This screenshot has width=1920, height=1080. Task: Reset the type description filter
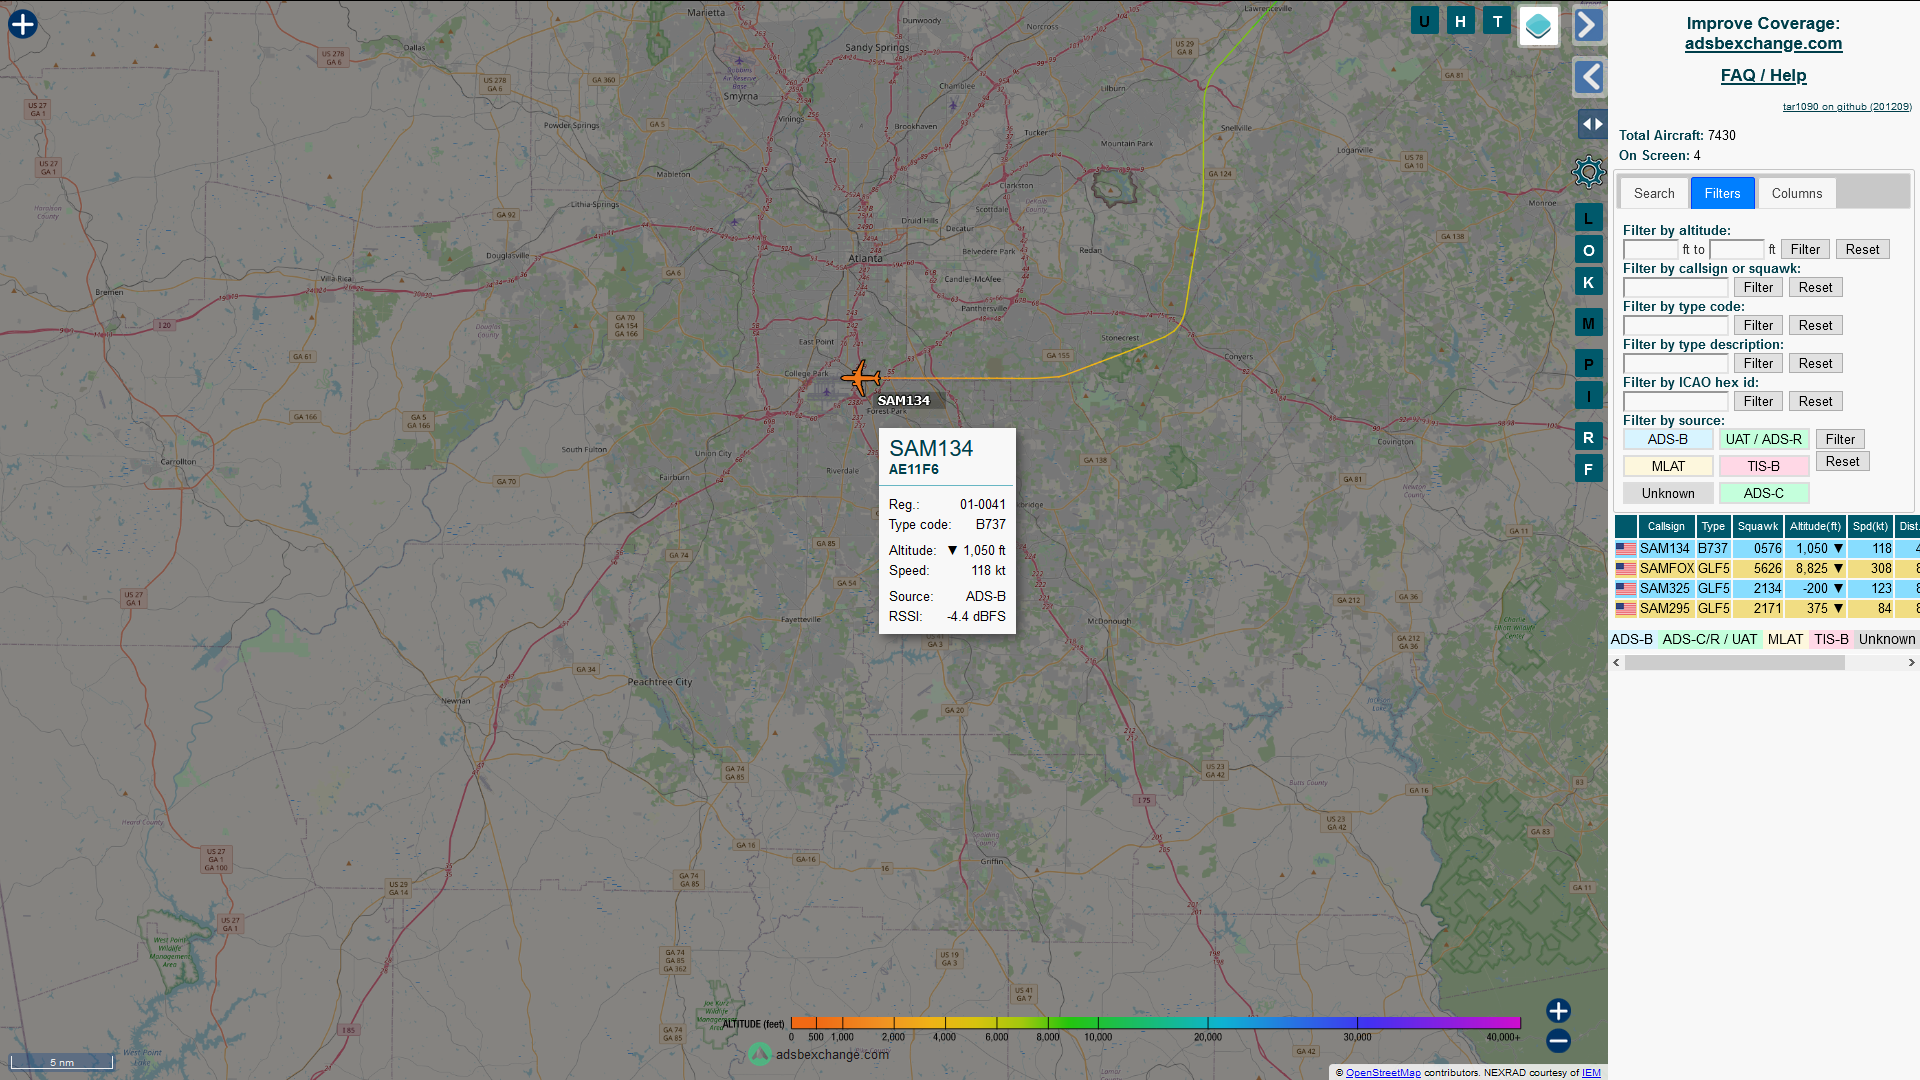pyautogui.click(x=1815, y=363)
